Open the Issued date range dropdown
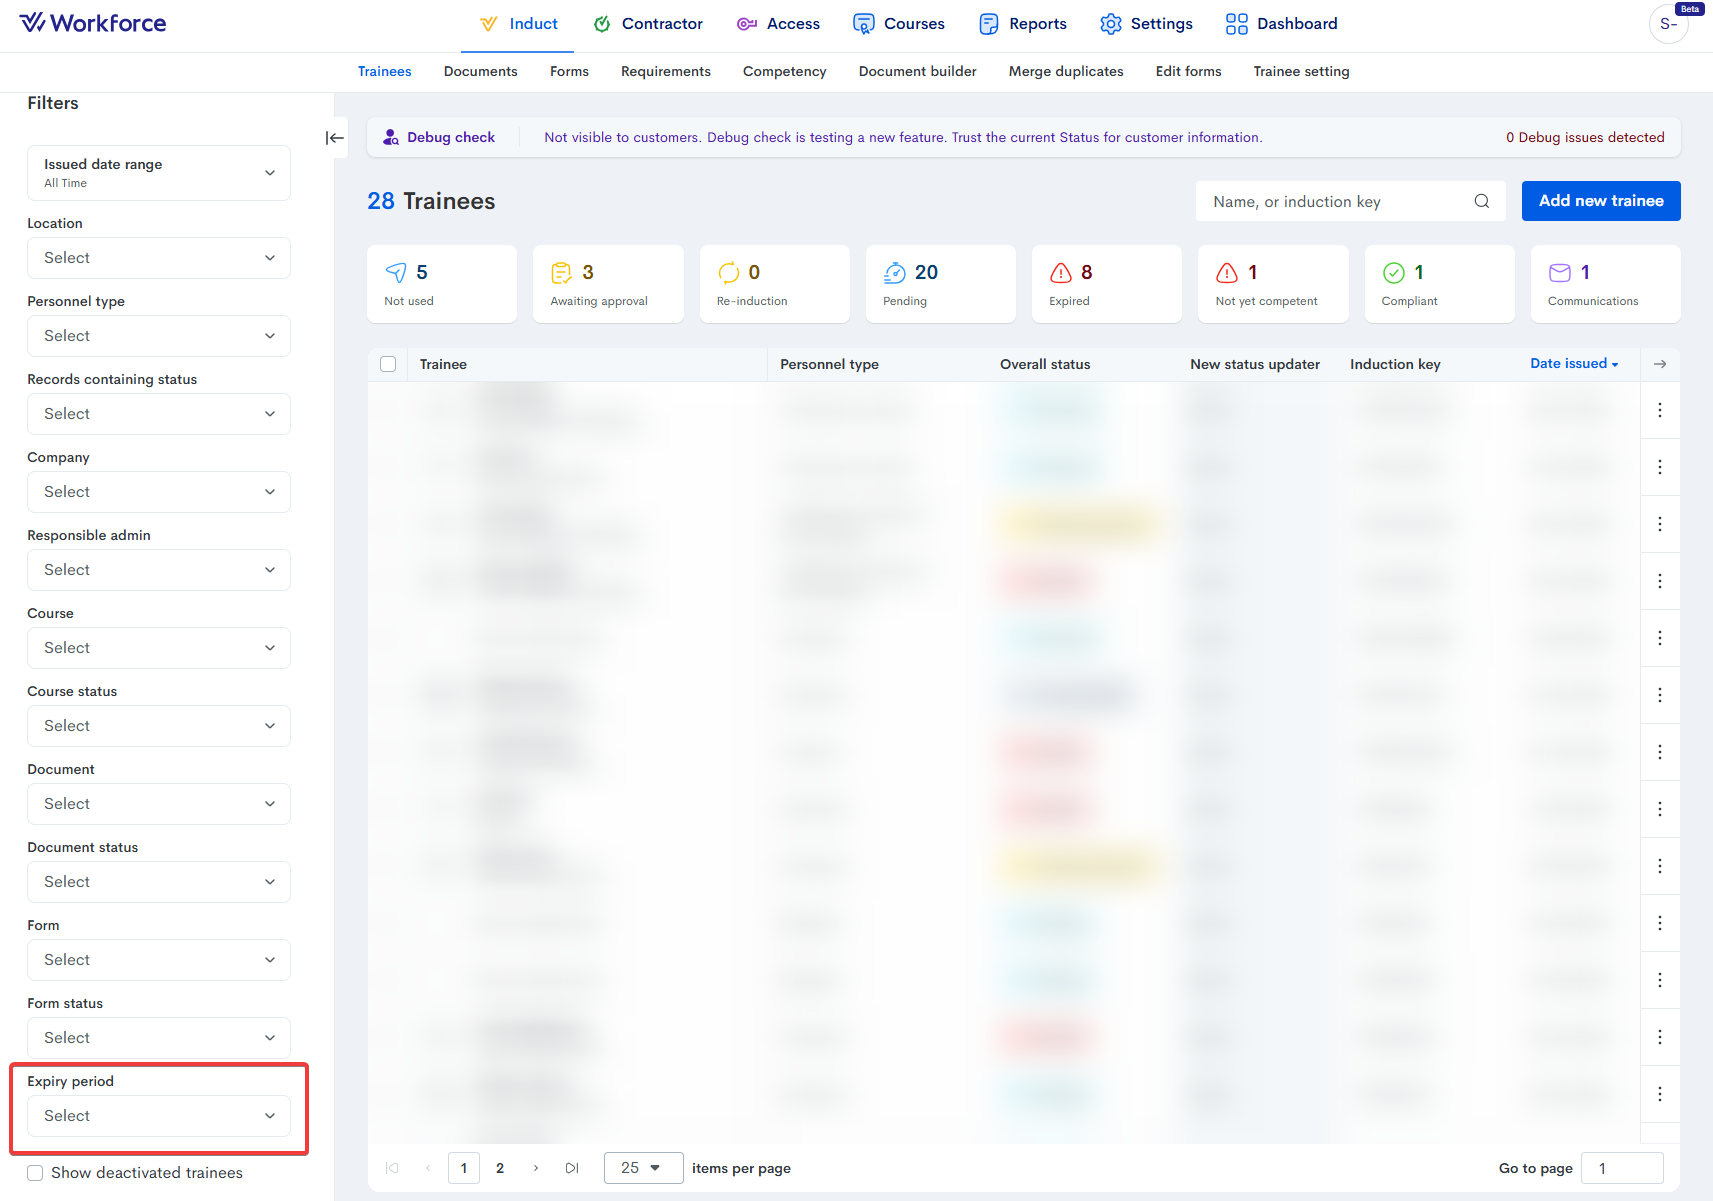1713x1201 pixels. [159, 173]
